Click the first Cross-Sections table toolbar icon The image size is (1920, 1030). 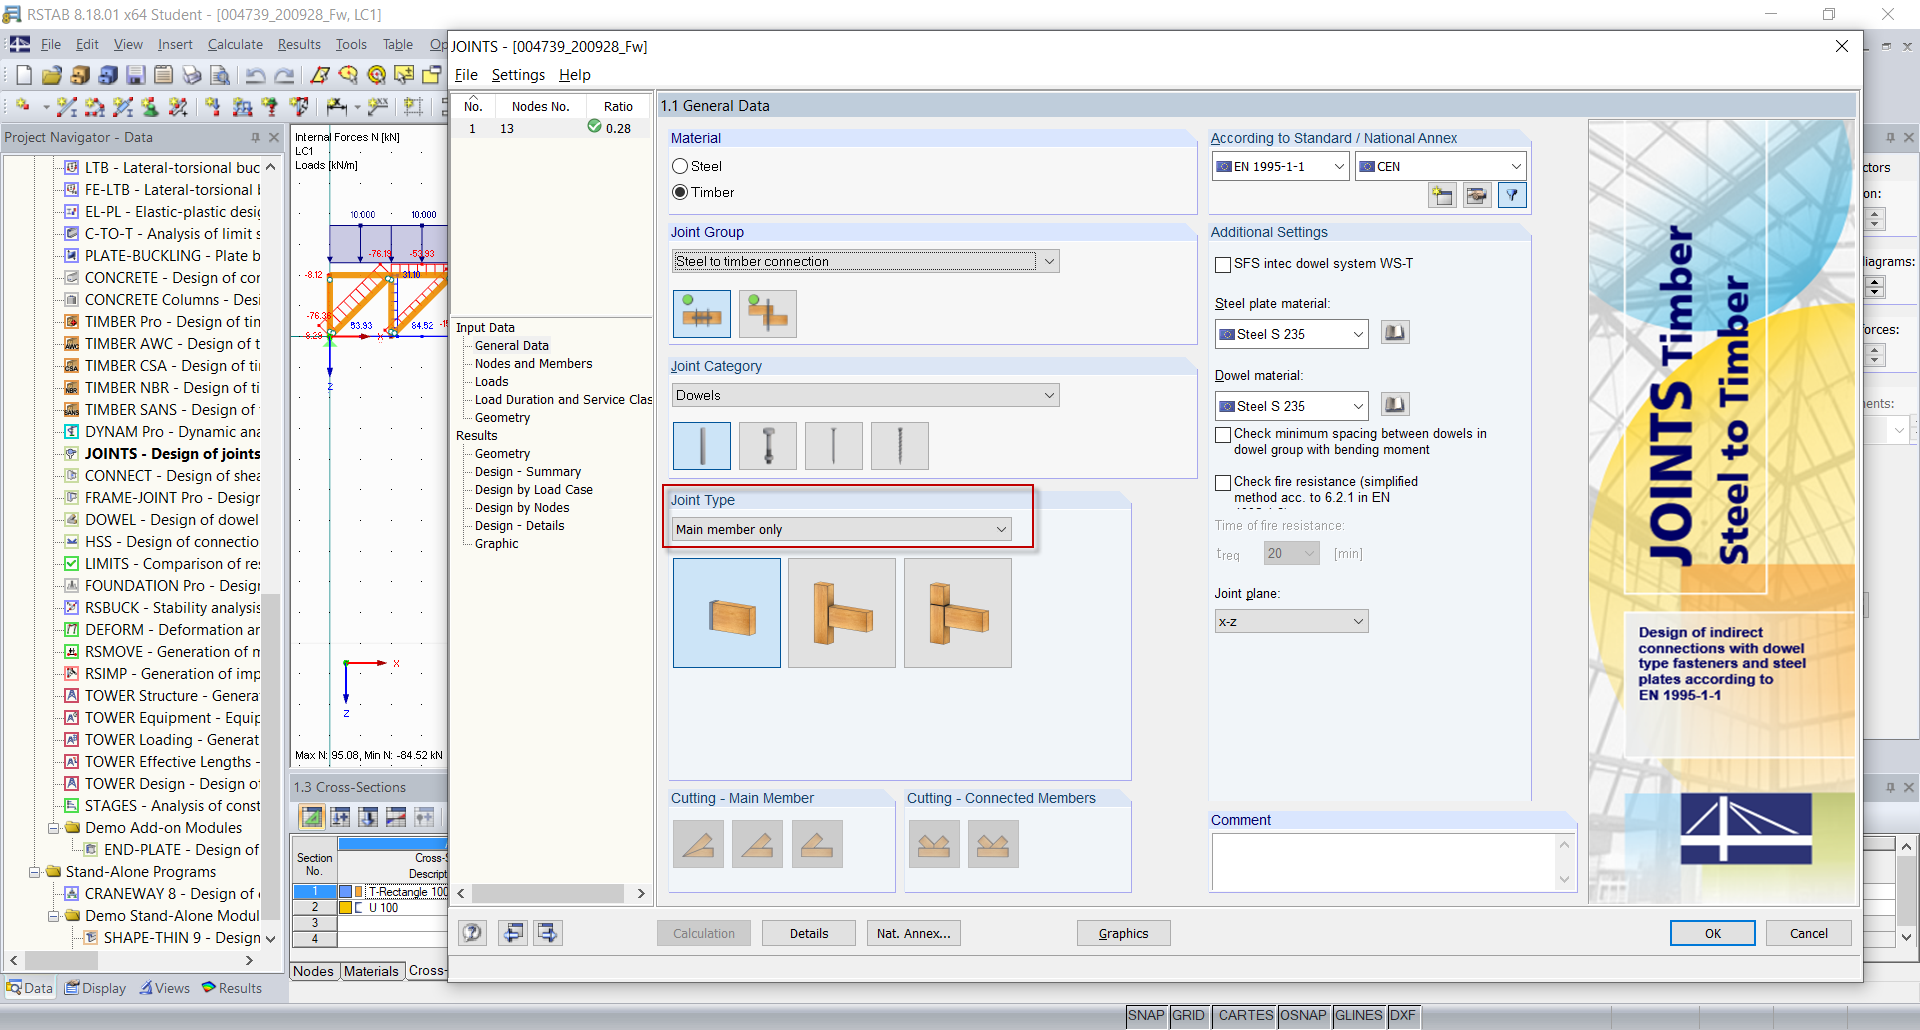click(x=312, y=817)
